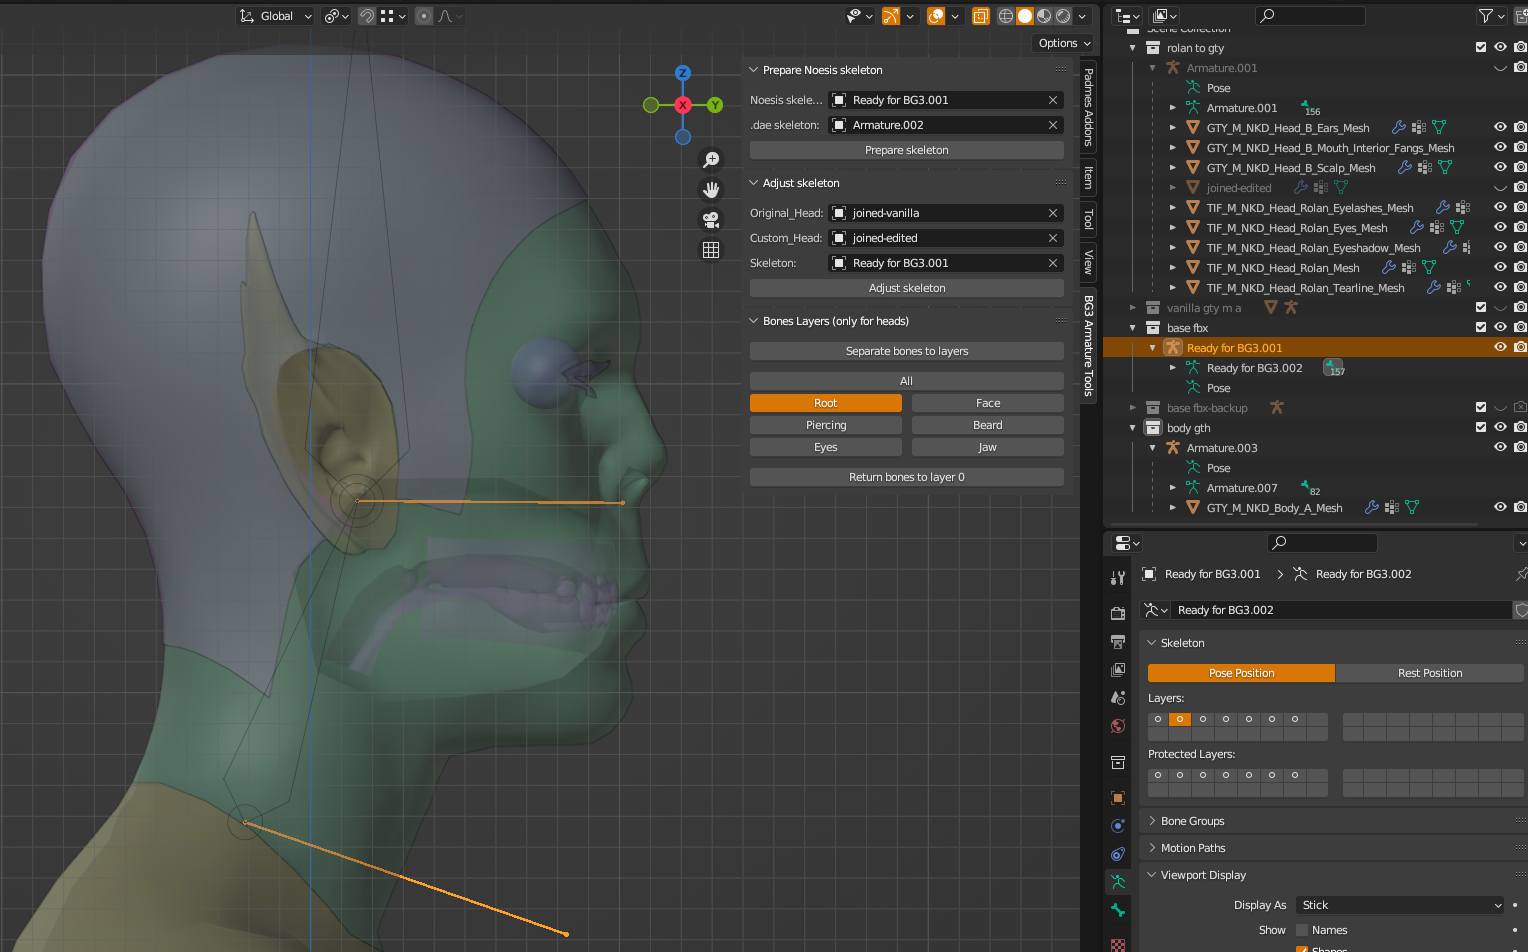
Task: Open View Layer properties tab icon
Action: (x=1118, y=669)
